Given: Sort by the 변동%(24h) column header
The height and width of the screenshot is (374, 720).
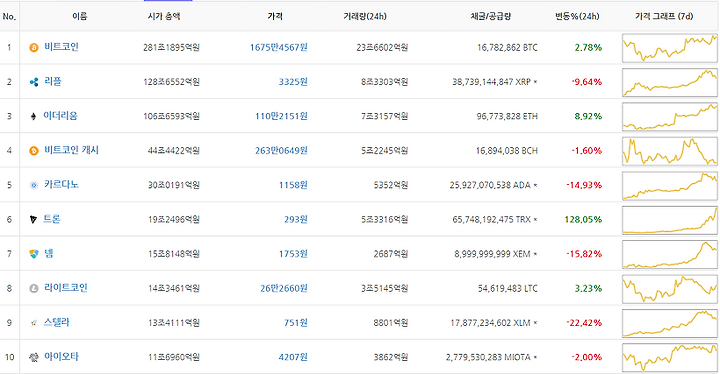Looking at the screenshot, I should point(577,17).
